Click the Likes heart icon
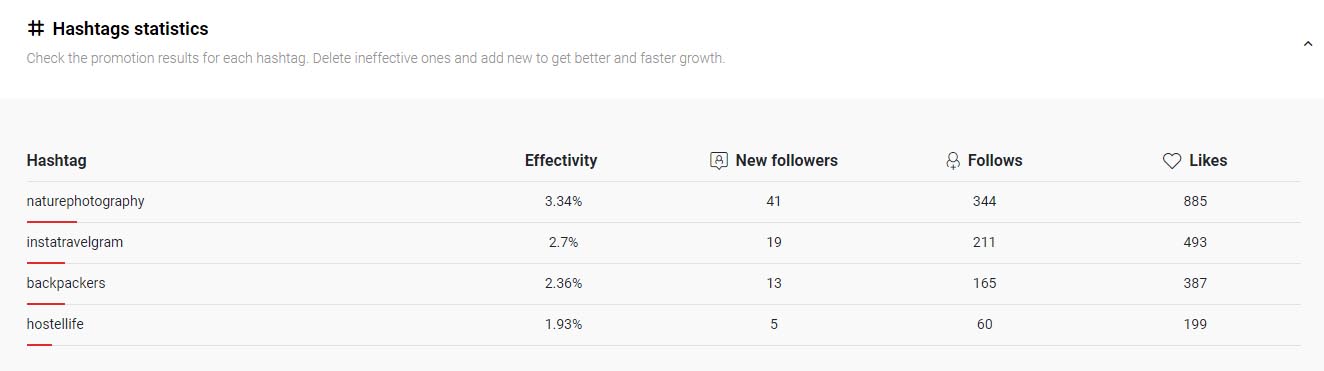The width and height of the screenshot is (1324, 371). pos(1172,160)
